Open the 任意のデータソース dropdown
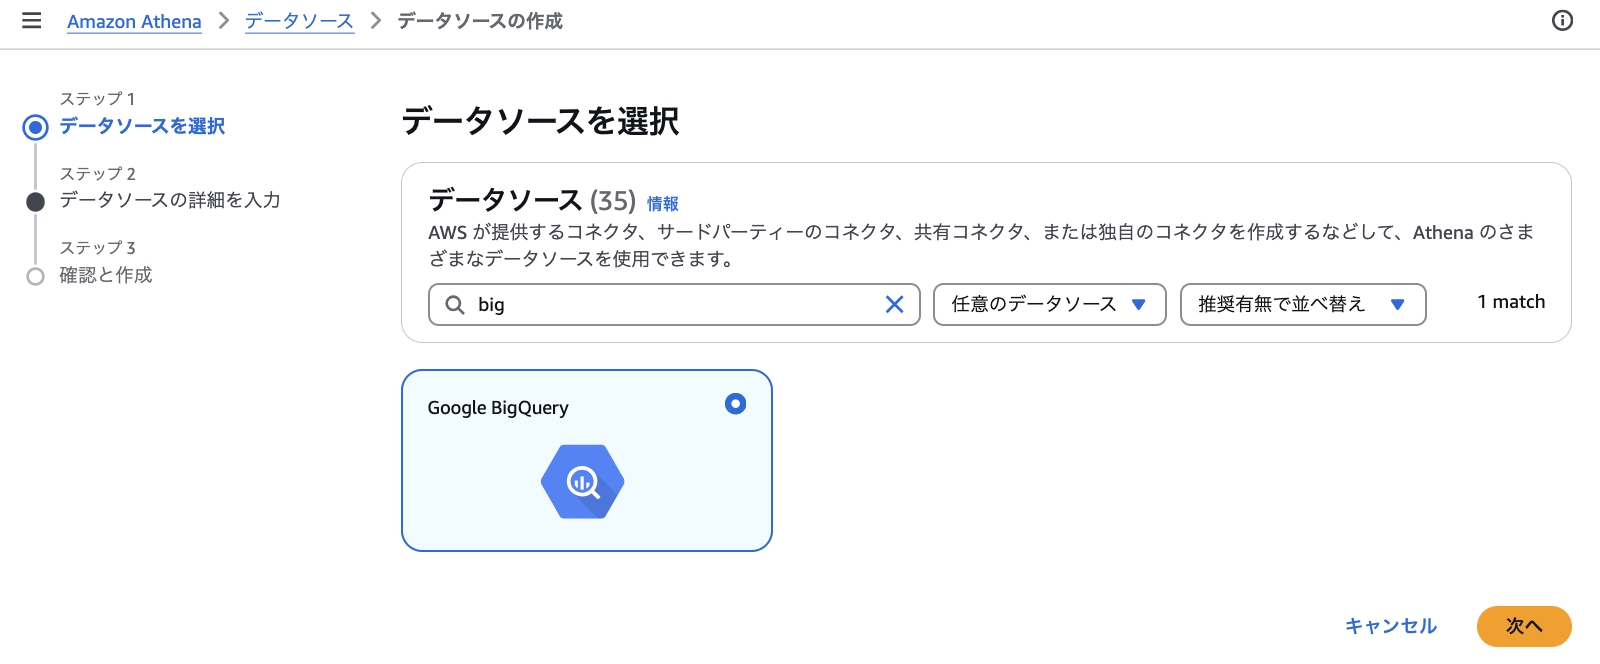The width and height of the screenshot is (1600, 664). click(1050, 304)
